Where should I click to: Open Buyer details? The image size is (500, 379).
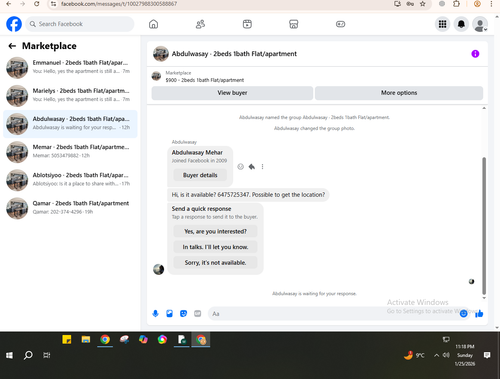pos(200,175)
